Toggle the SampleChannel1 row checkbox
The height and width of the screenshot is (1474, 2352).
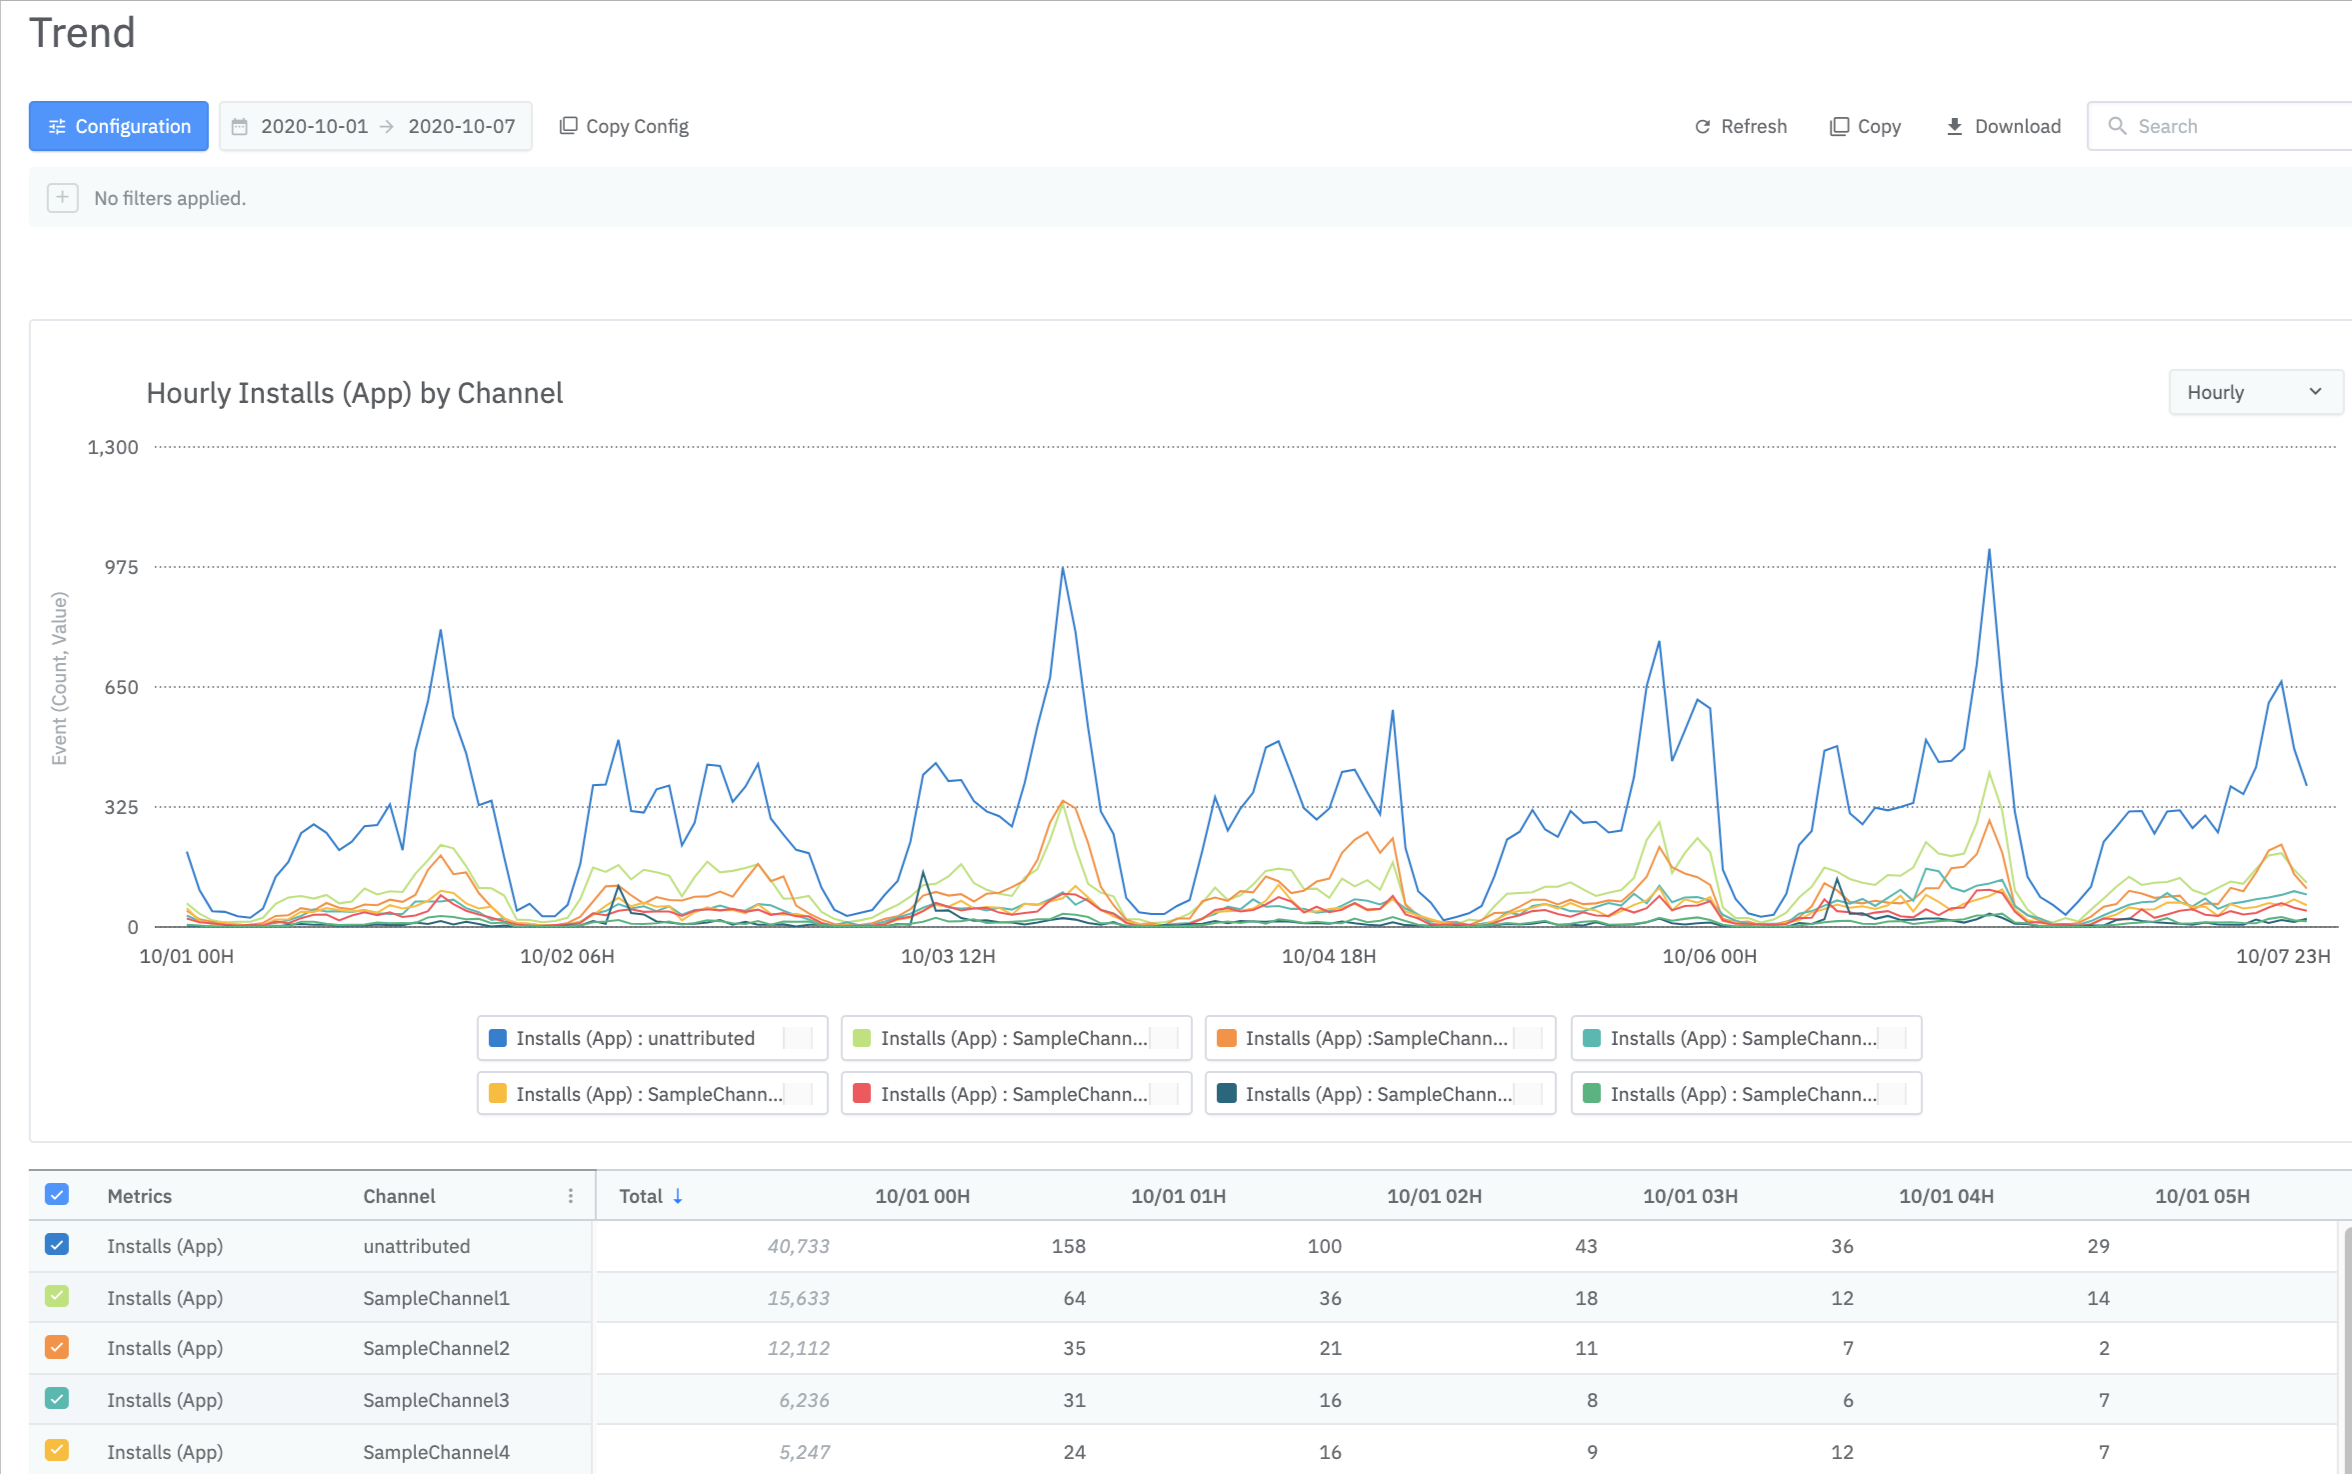tap(57, 1297)
